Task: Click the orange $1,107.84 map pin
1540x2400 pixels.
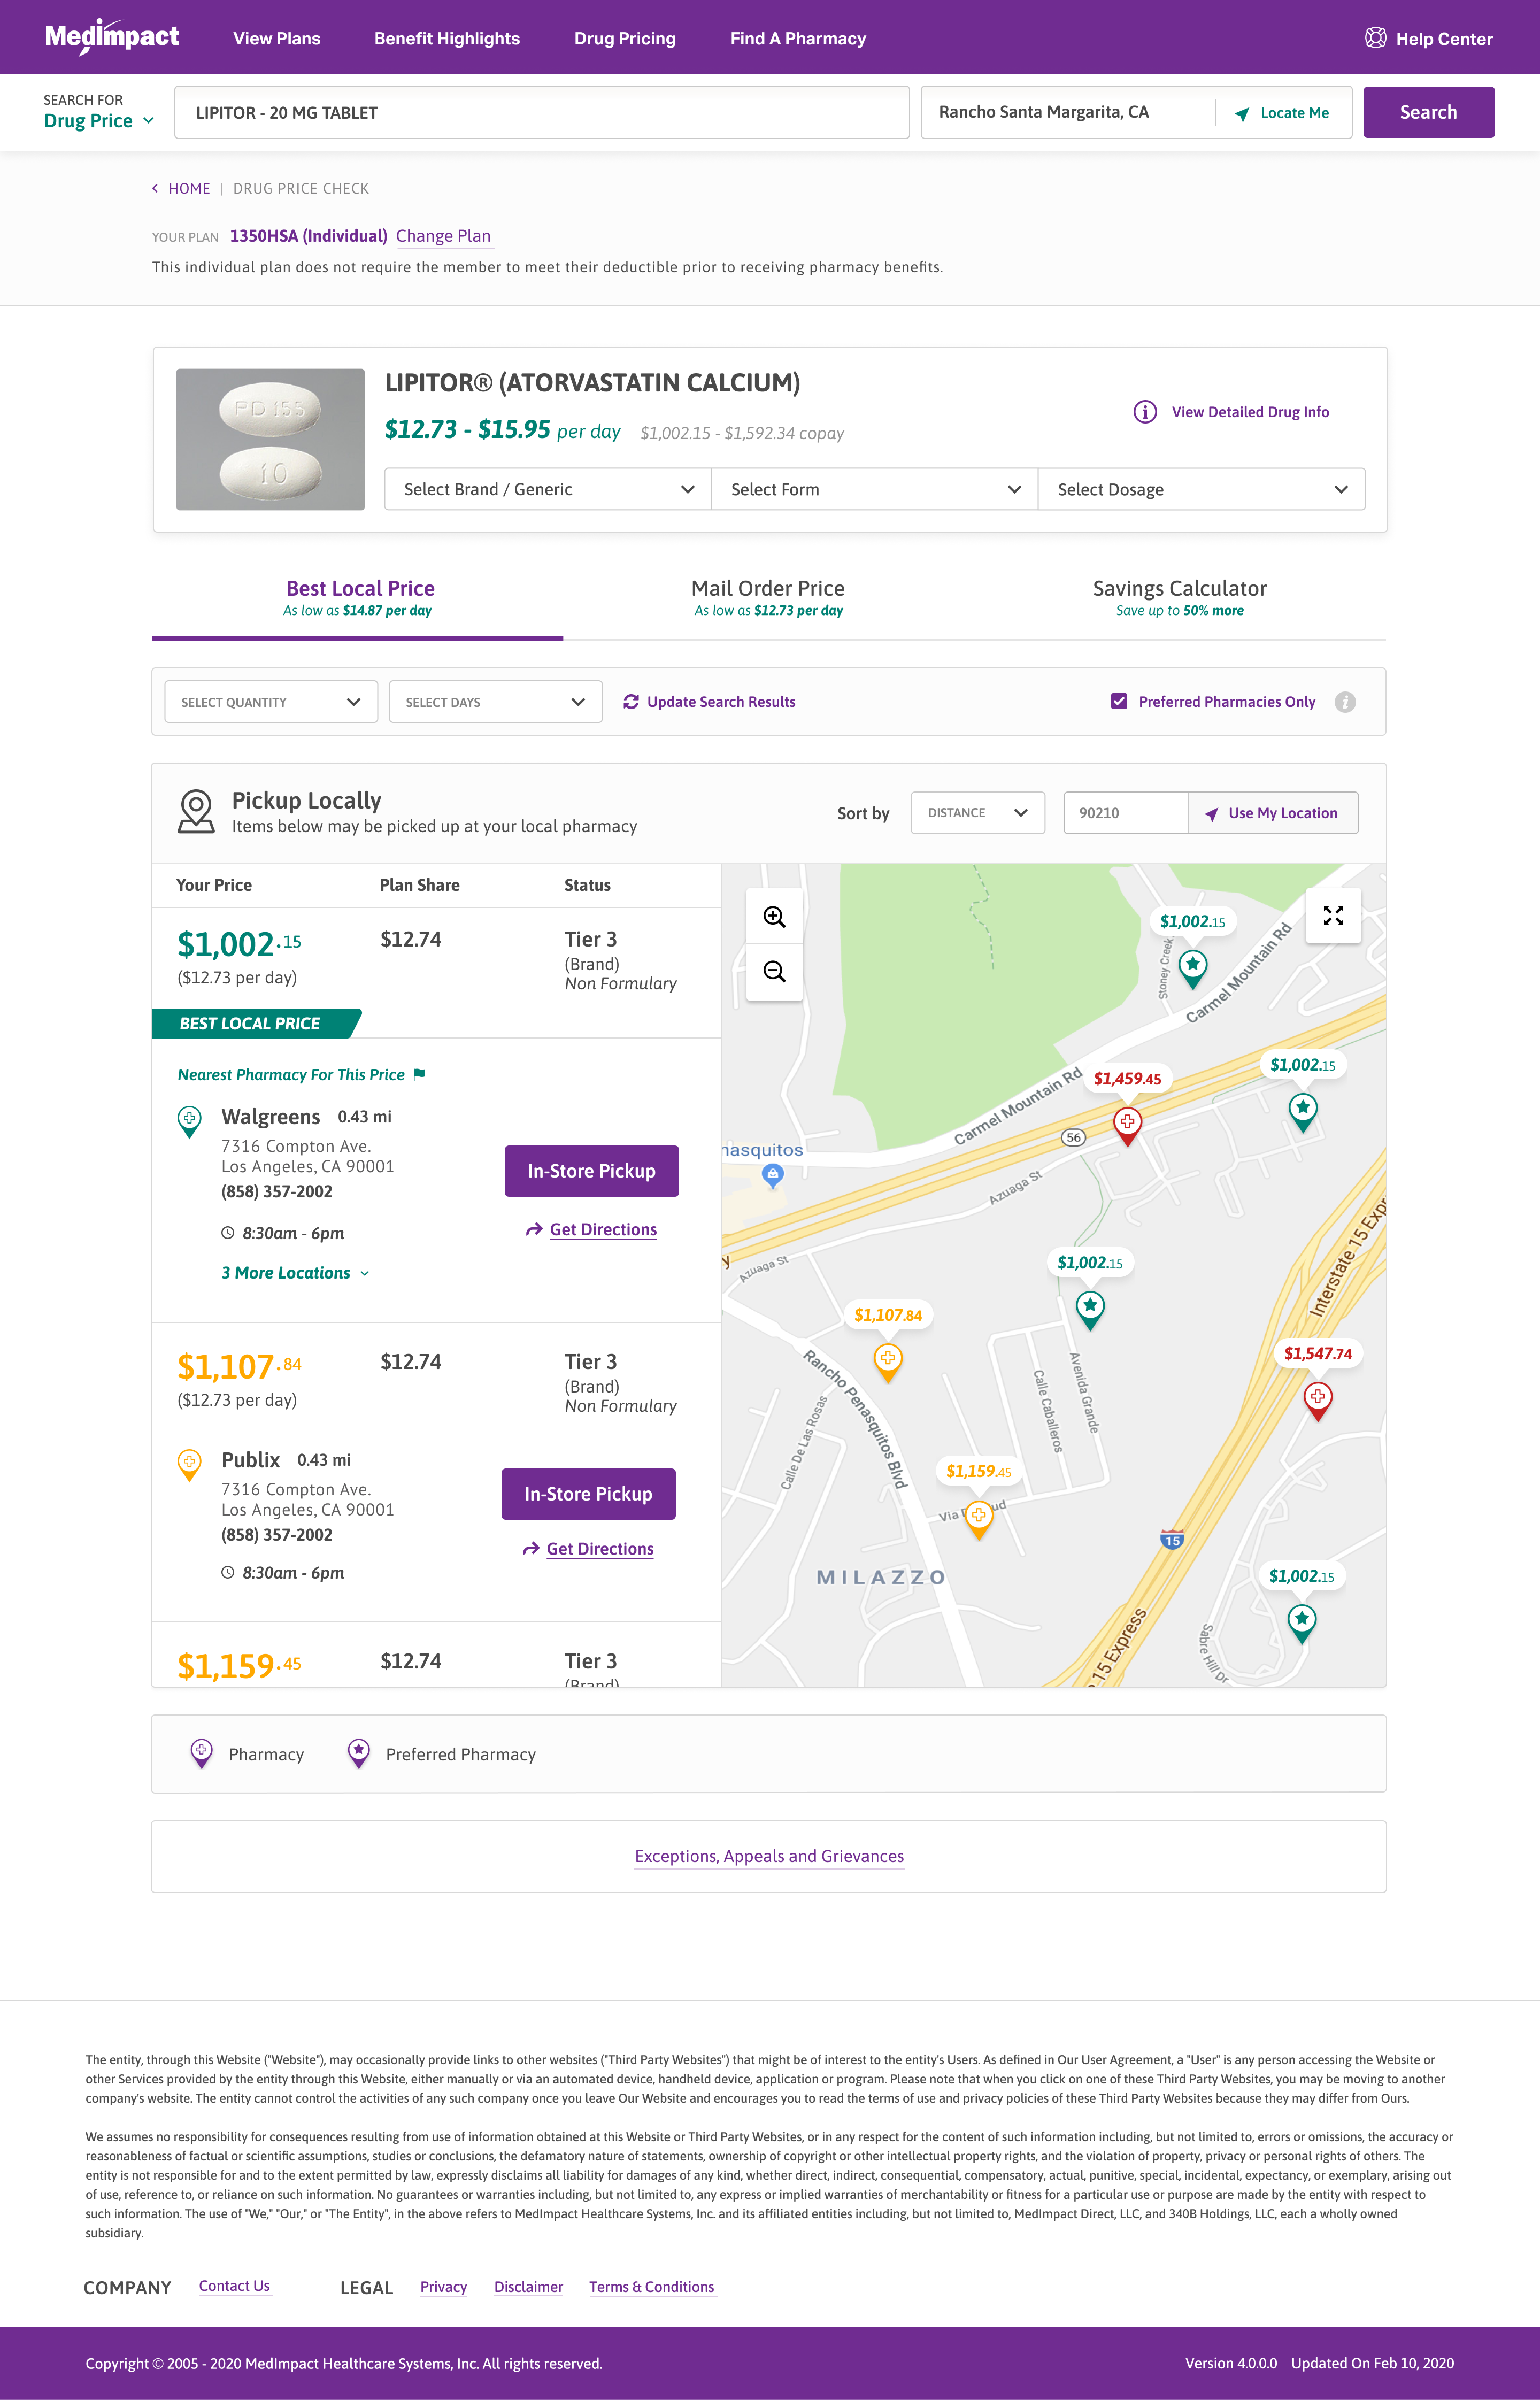Action: (x=888, y=1362)
